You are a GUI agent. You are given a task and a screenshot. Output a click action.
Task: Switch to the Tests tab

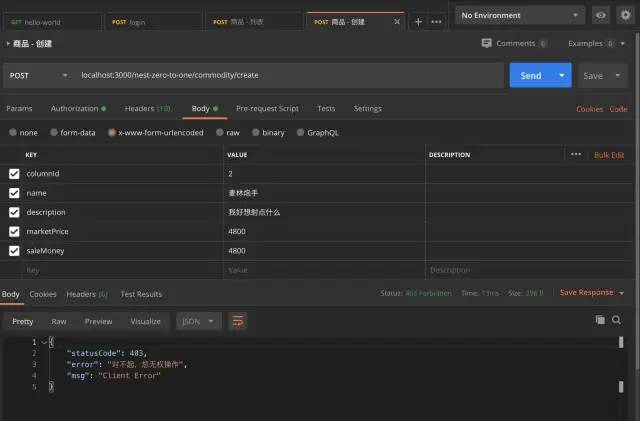click(x=326, y=109)
